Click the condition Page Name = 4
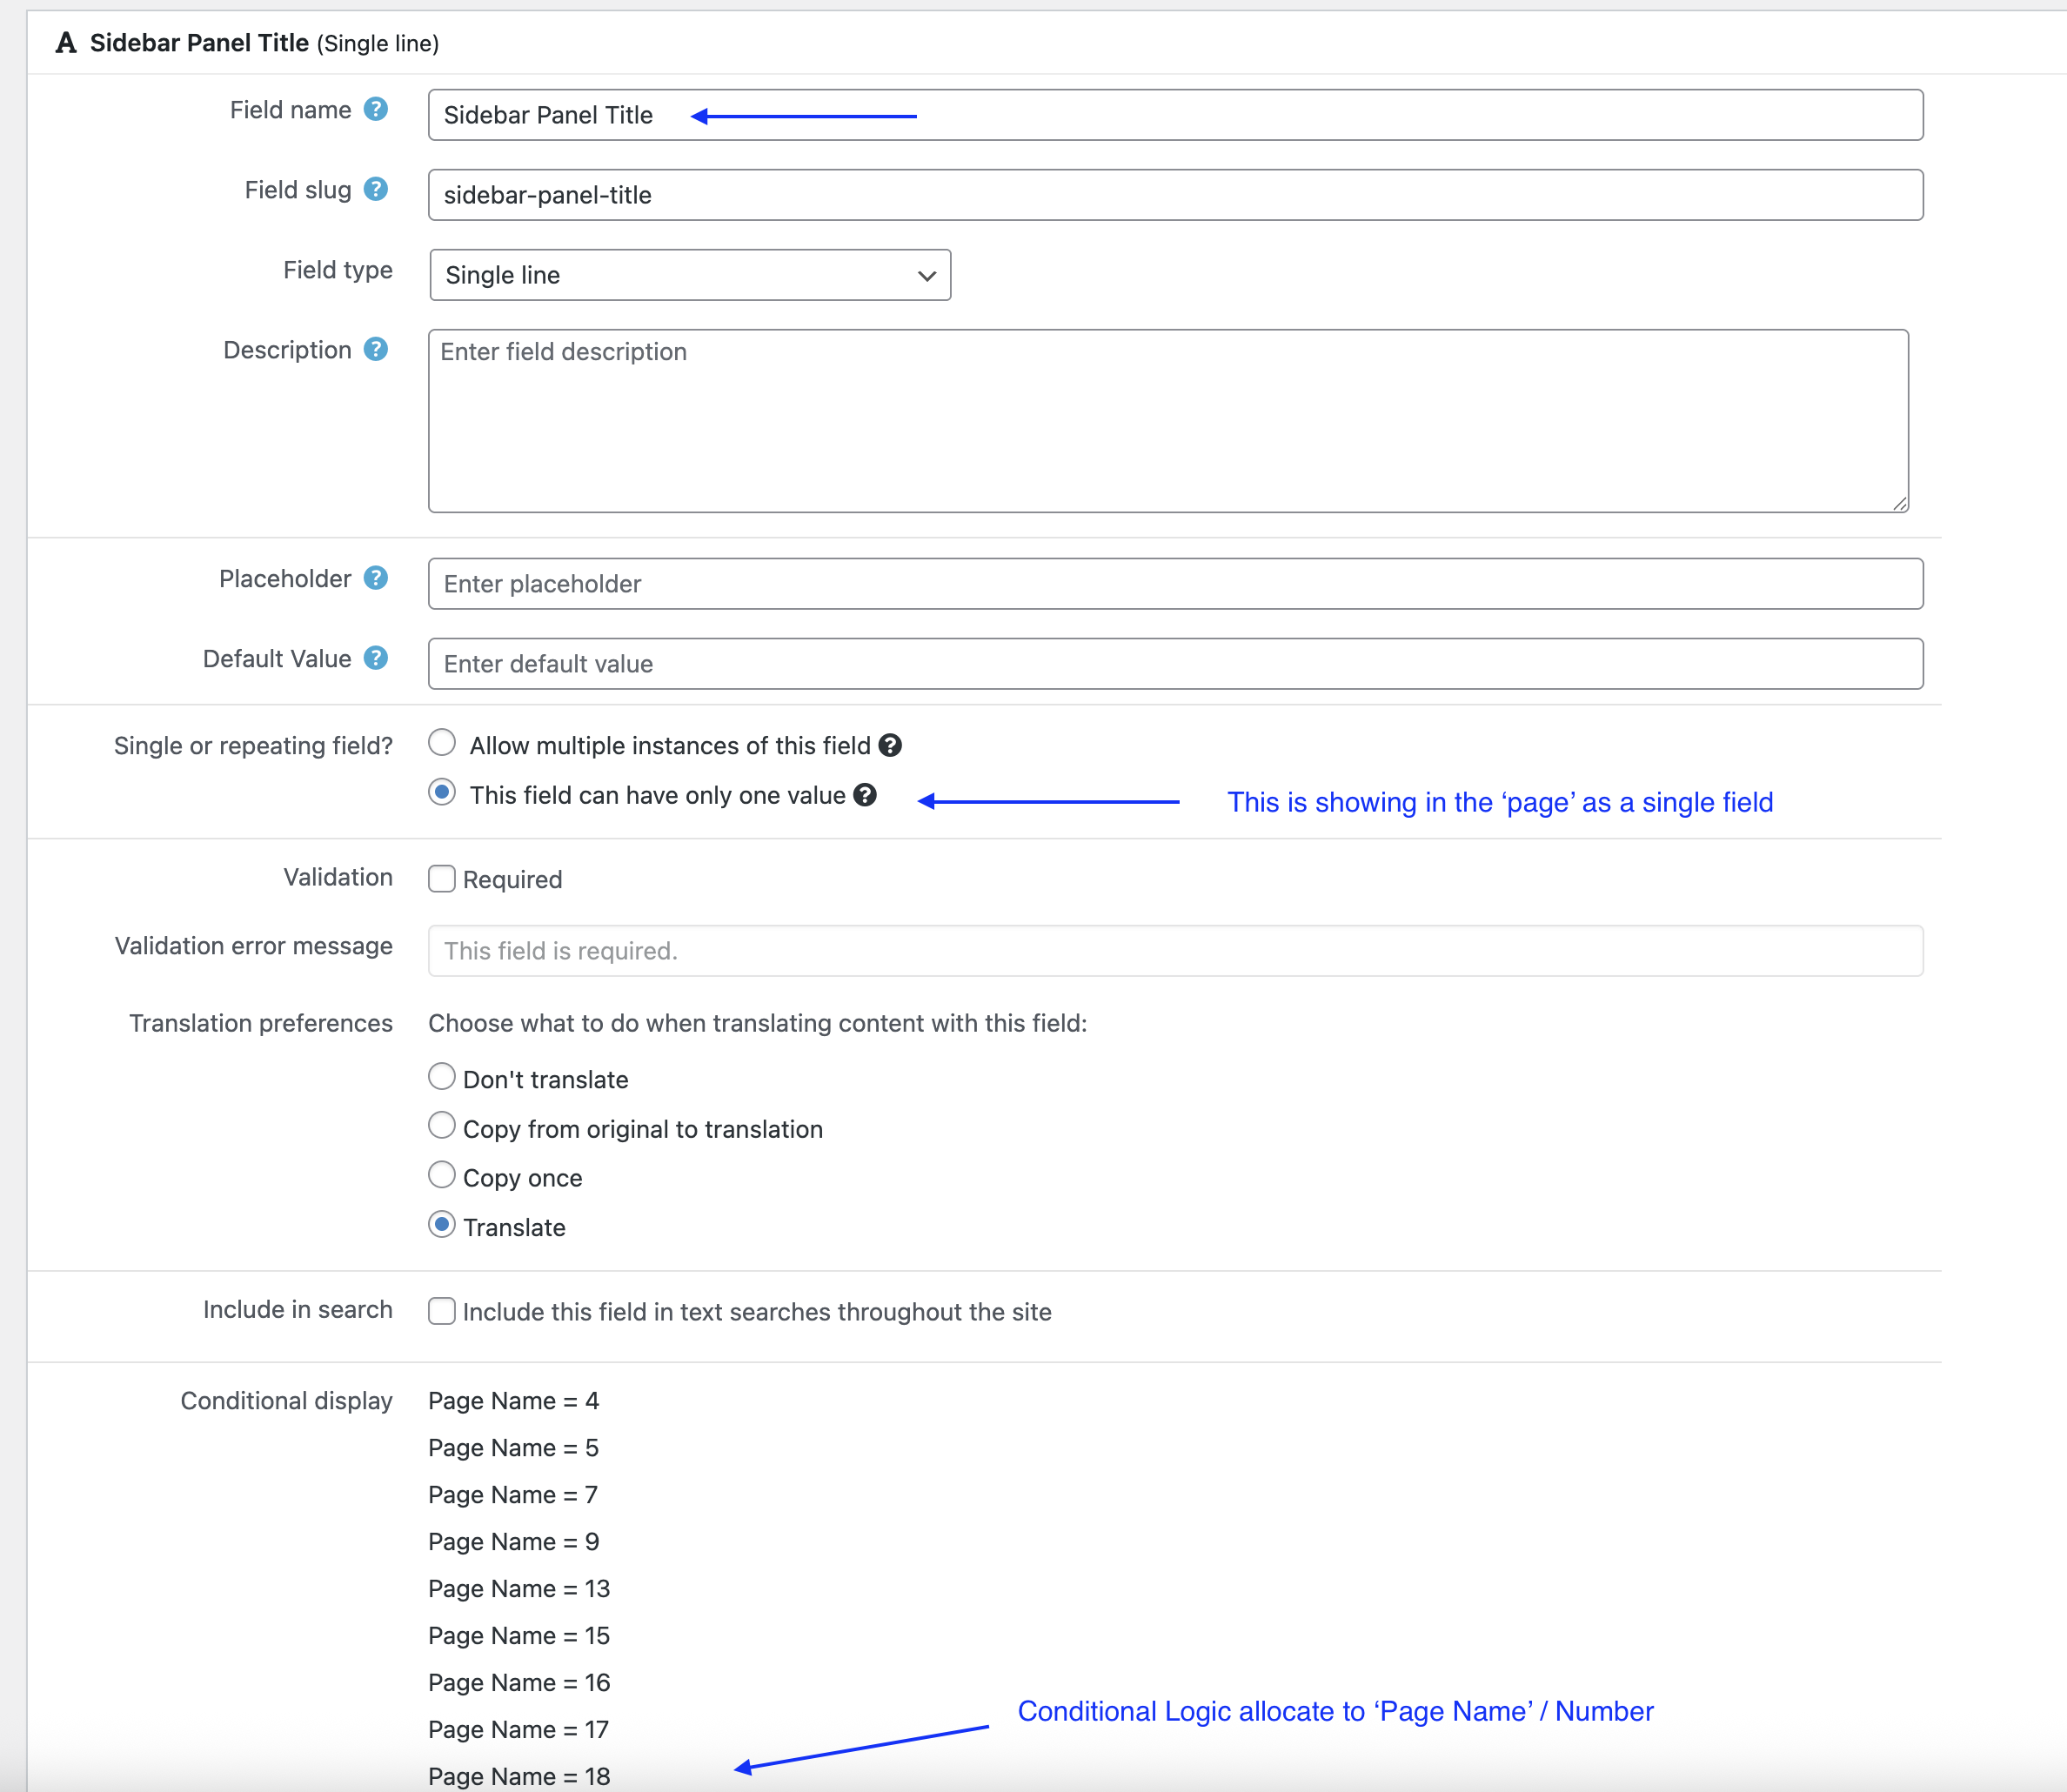The height and width of the screenshot is (1792, 2067). click(x=514, y=1401)
